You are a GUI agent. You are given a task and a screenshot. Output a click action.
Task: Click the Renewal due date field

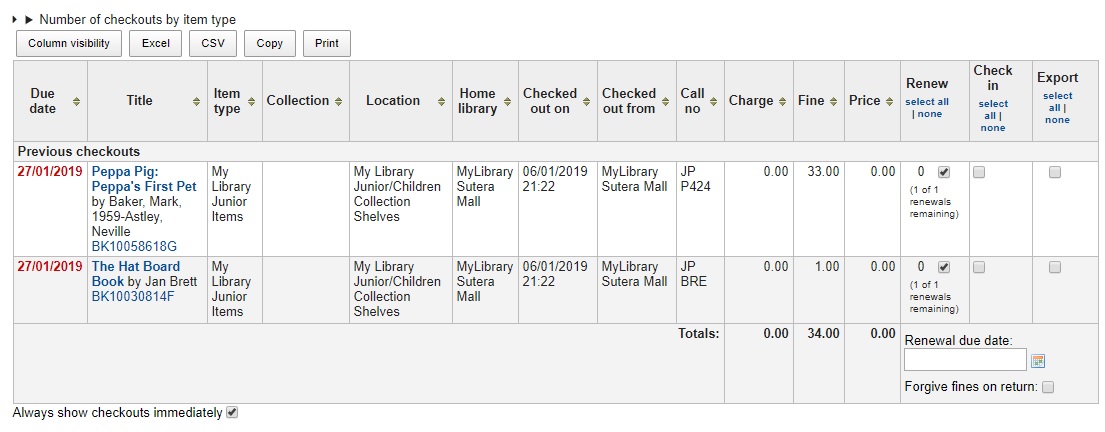coord(964,360)
